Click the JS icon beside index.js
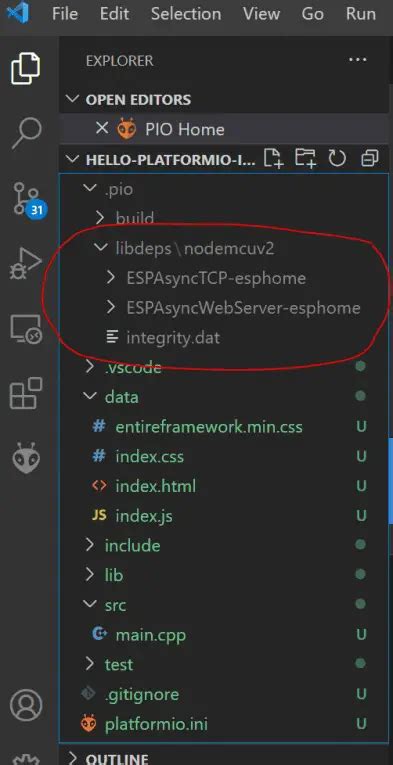393x765 pixels. [x=99, y=516]
